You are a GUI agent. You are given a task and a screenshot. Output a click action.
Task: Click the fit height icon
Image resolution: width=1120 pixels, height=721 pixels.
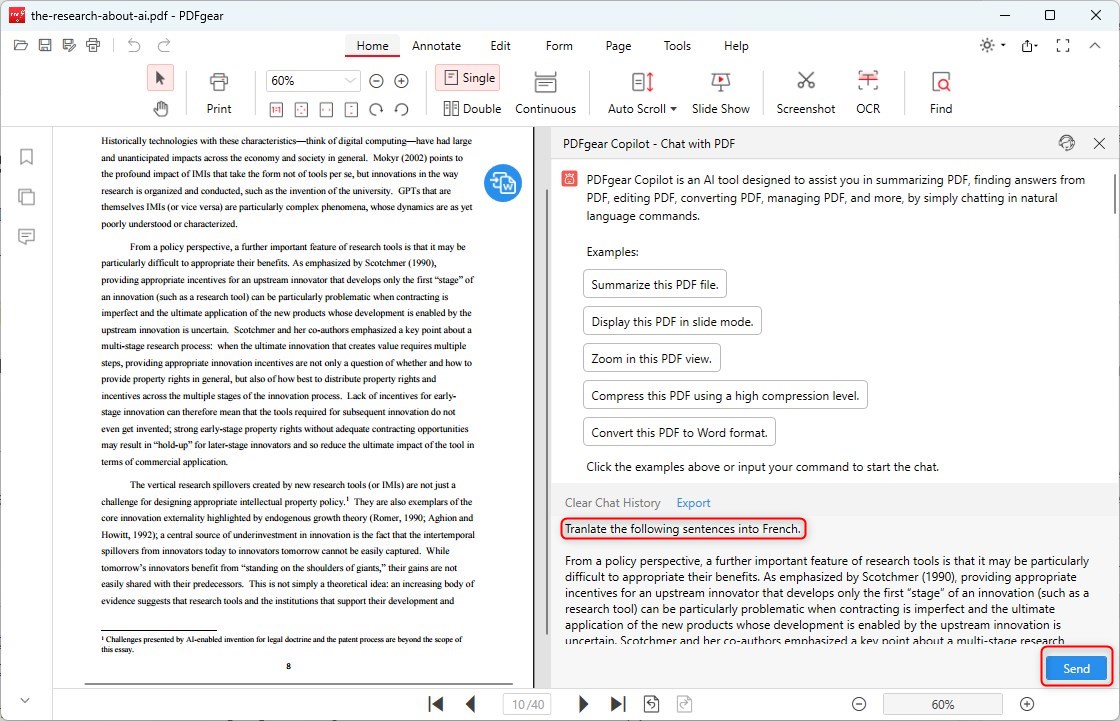[351, 109]
